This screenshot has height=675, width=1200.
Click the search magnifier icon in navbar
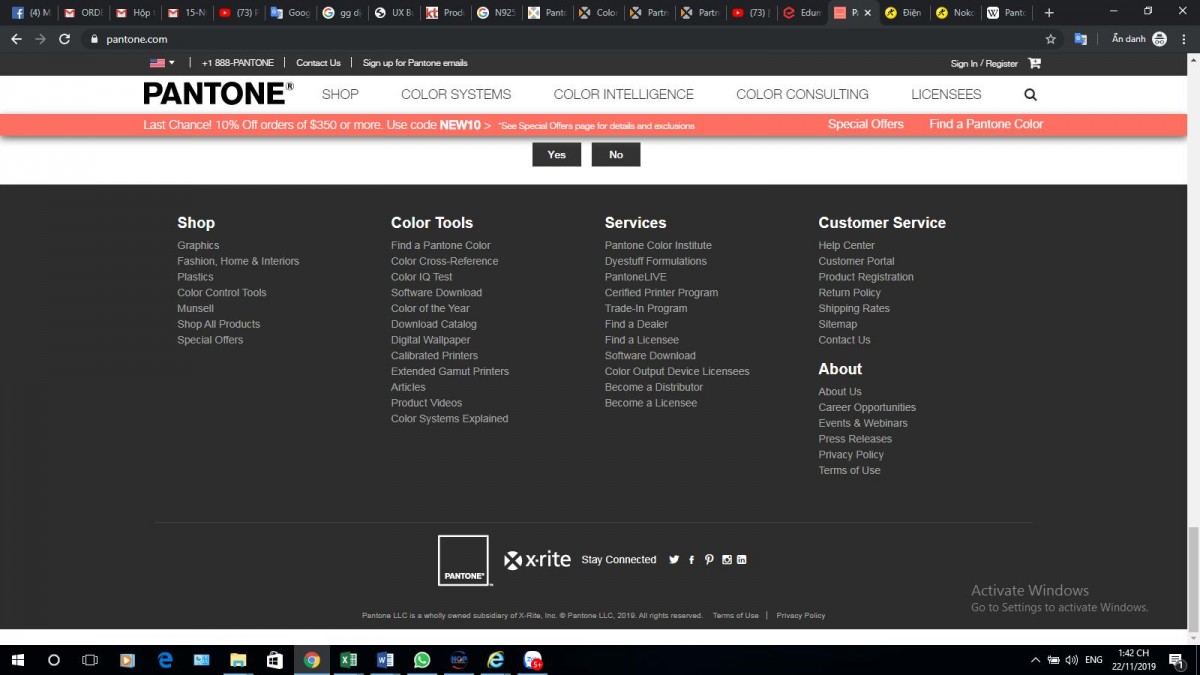click(x=1030, y=95)
